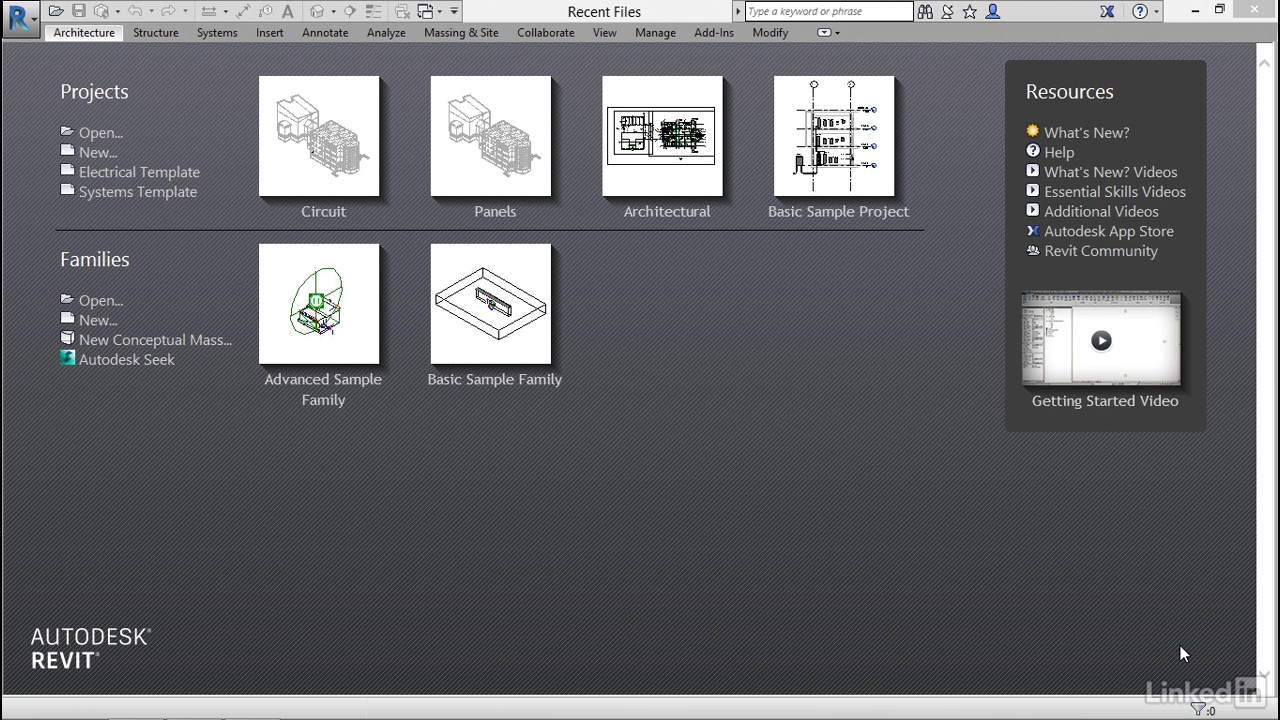Click the keyword search input field
This screenshot has height=720, width=1280.
click(x=829, y=12)
